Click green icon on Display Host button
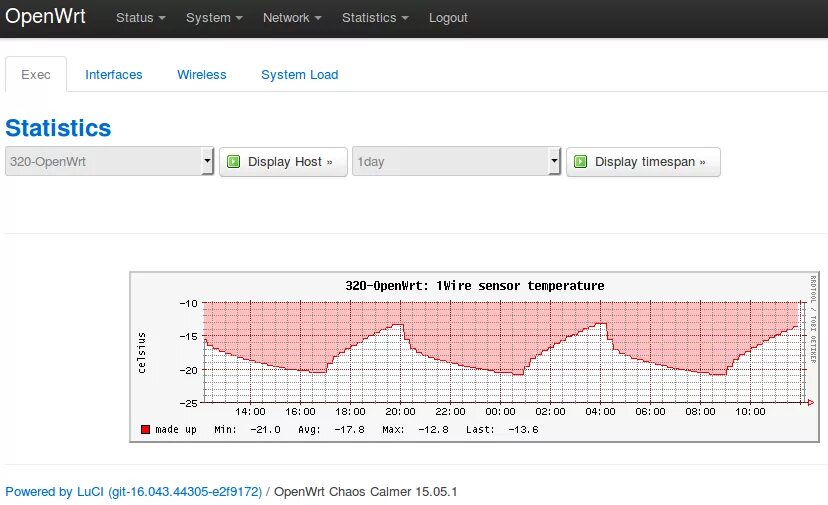Screen dimensions: 828x505 [233, 161]
